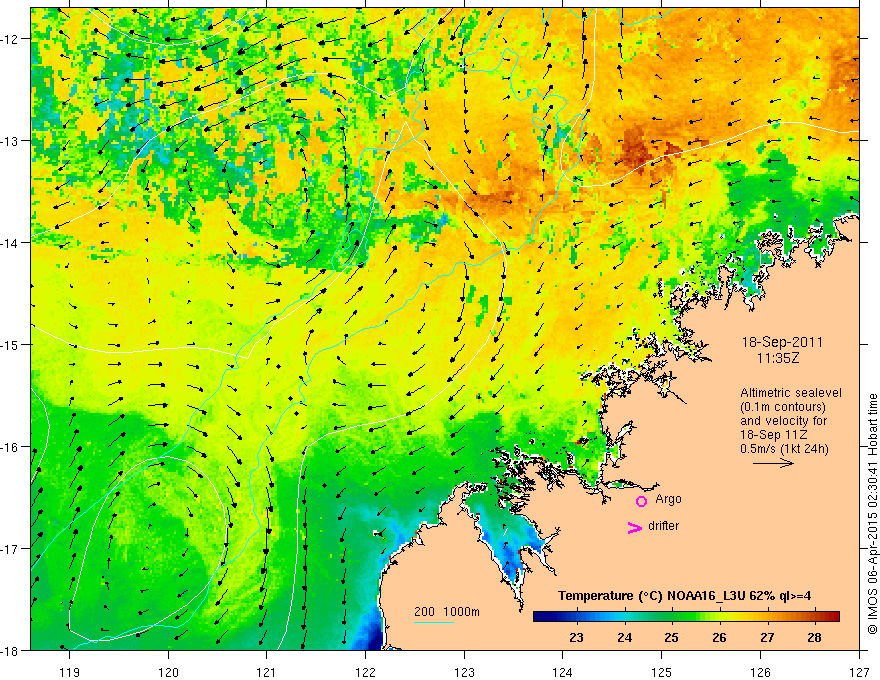Click the temperature color bar
This screenshot has width=880, height=680.
[x=686, y=616]
